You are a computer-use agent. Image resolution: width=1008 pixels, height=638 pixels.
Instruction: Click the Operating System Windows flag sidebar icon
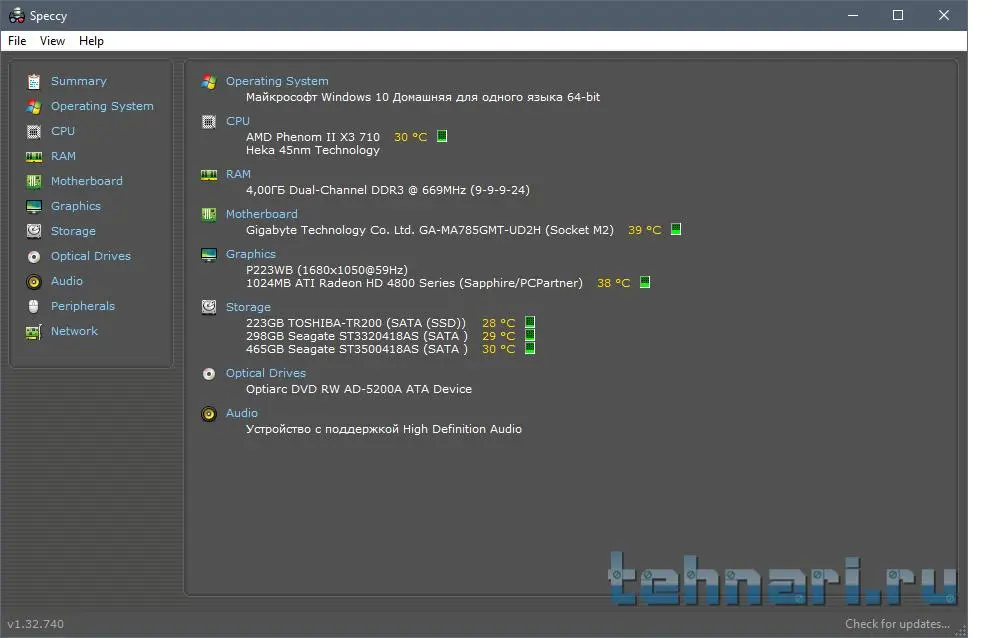(x=34, y=107)
